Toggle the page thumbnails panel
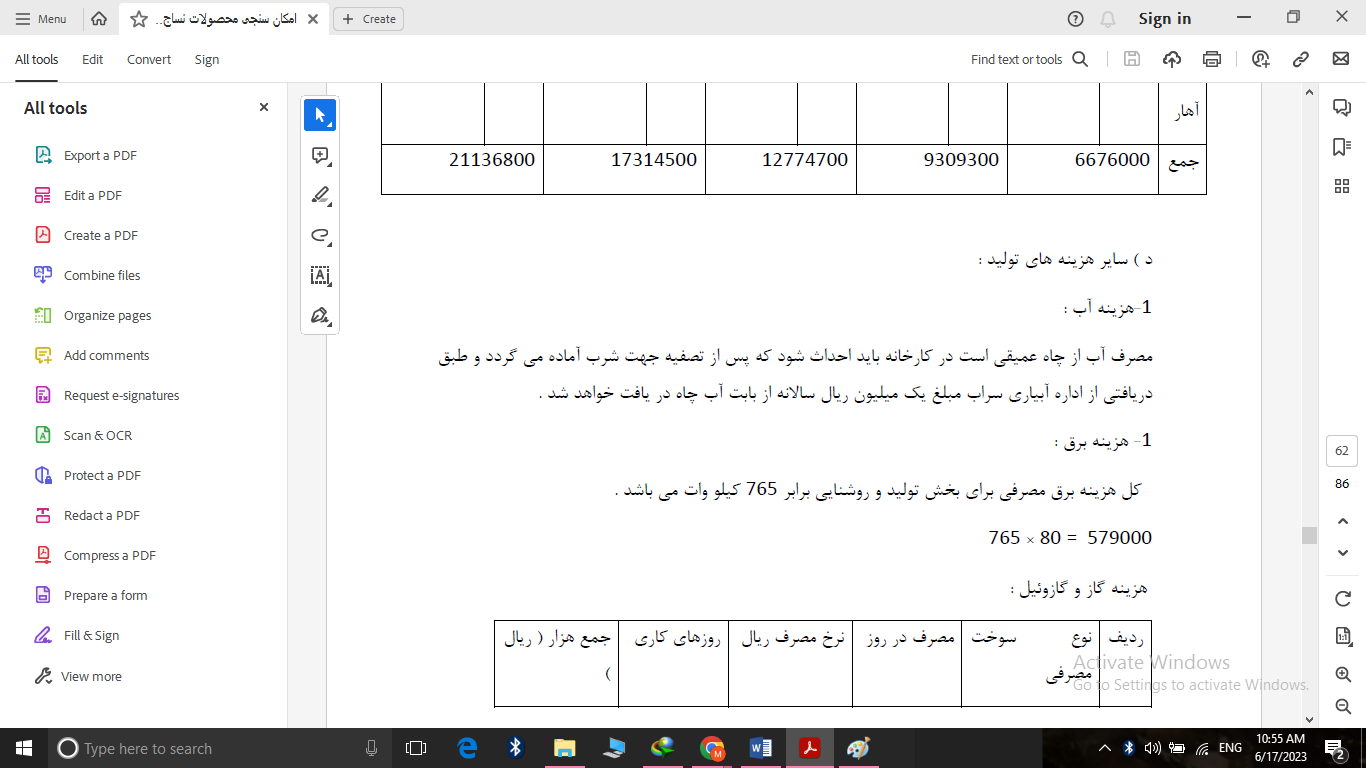 coord(1342,186)
